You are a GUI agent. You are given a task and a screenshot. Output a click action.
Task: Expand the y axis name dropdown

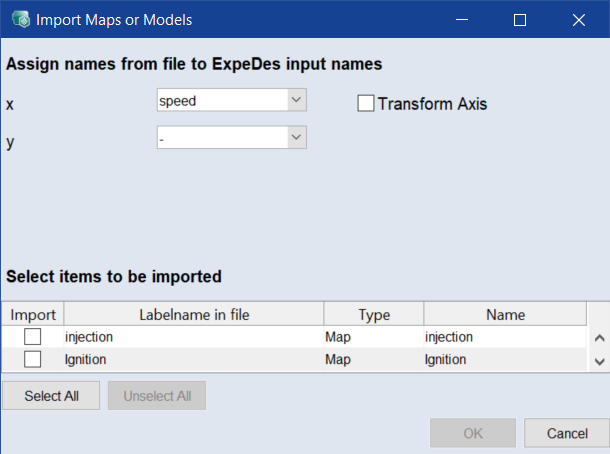pos(231,137)
